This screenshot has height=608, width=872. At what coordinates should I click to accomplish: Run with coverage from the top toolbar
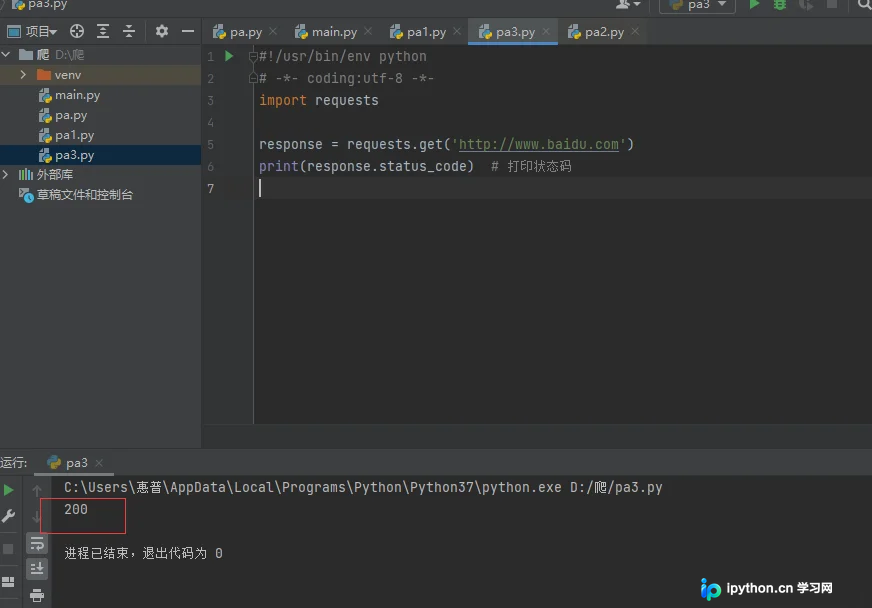click(806, 5)
